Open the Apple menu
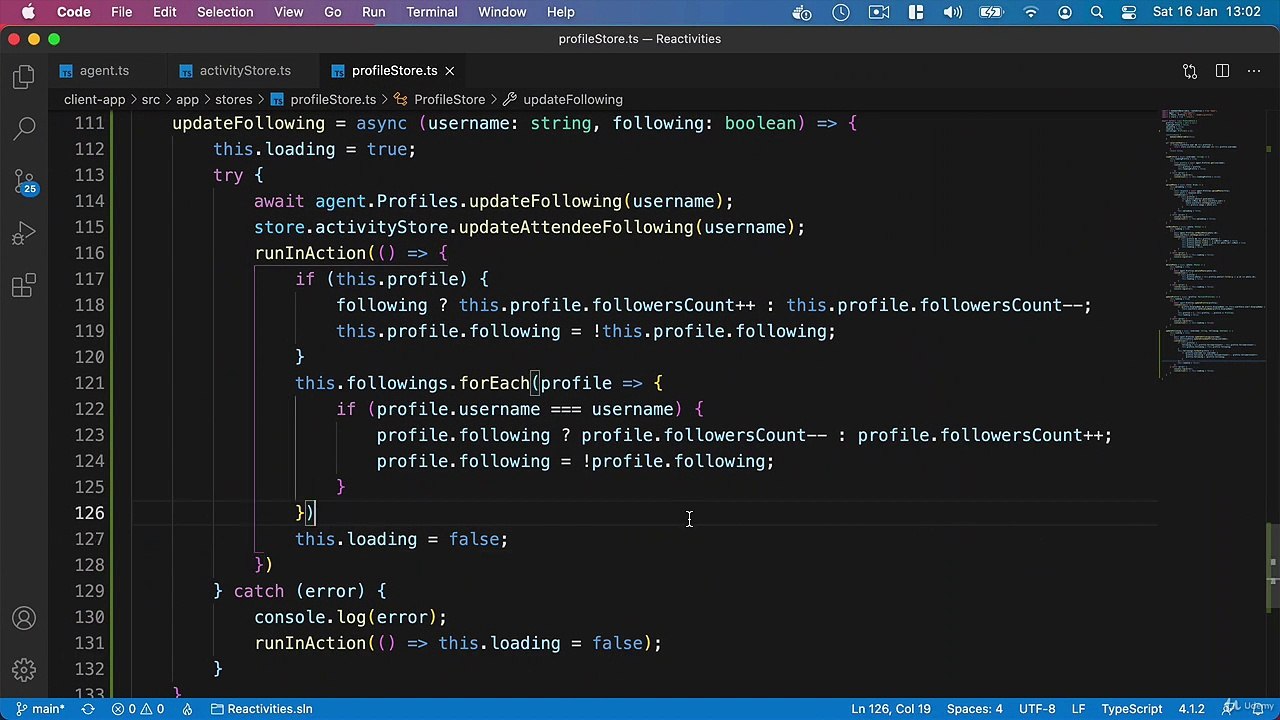This screenshot has width=1280, height=720. coord(28,12)
